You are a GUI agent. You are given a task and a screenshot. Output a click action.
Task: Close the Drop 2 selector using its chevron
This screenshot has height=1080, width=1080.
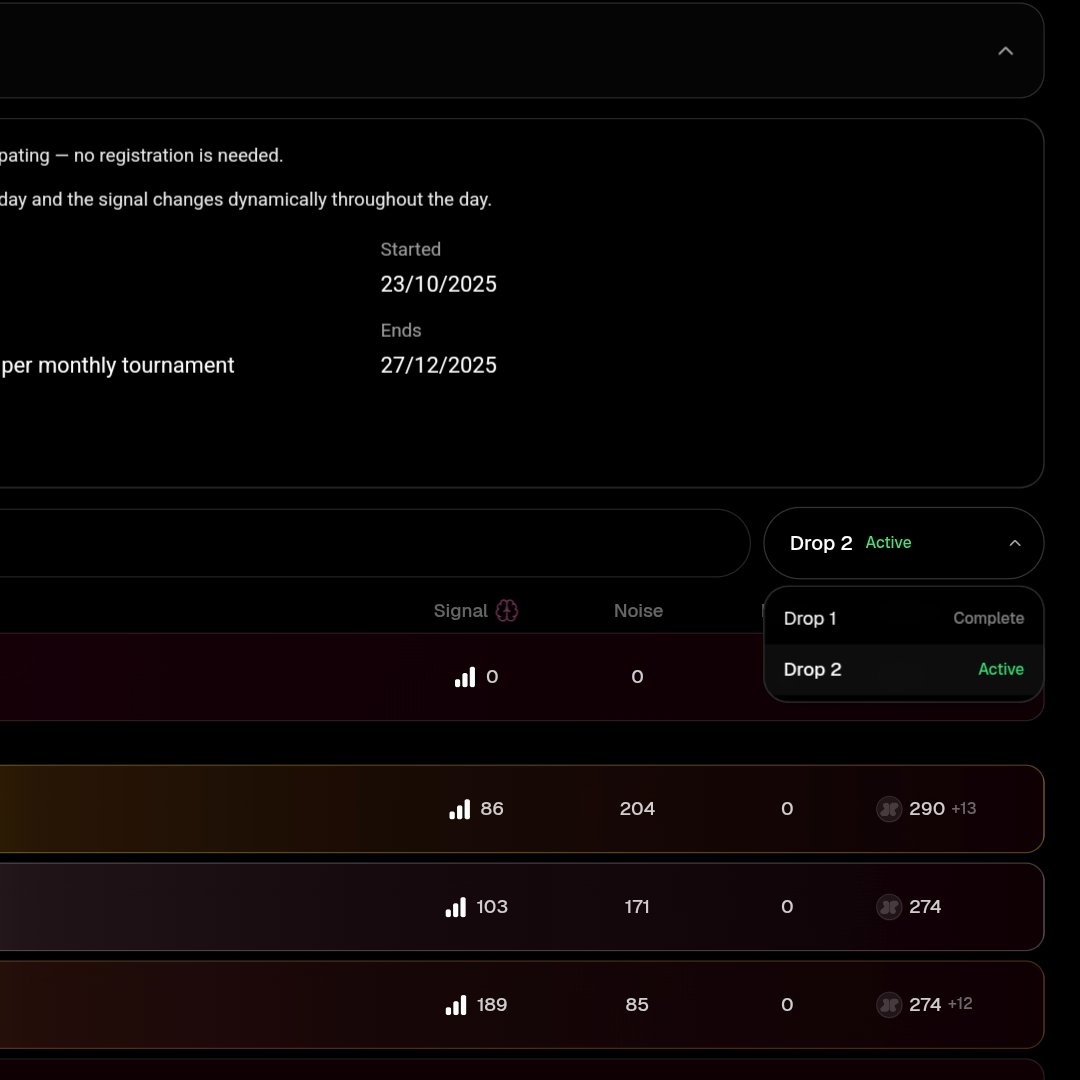[1015, 543]
